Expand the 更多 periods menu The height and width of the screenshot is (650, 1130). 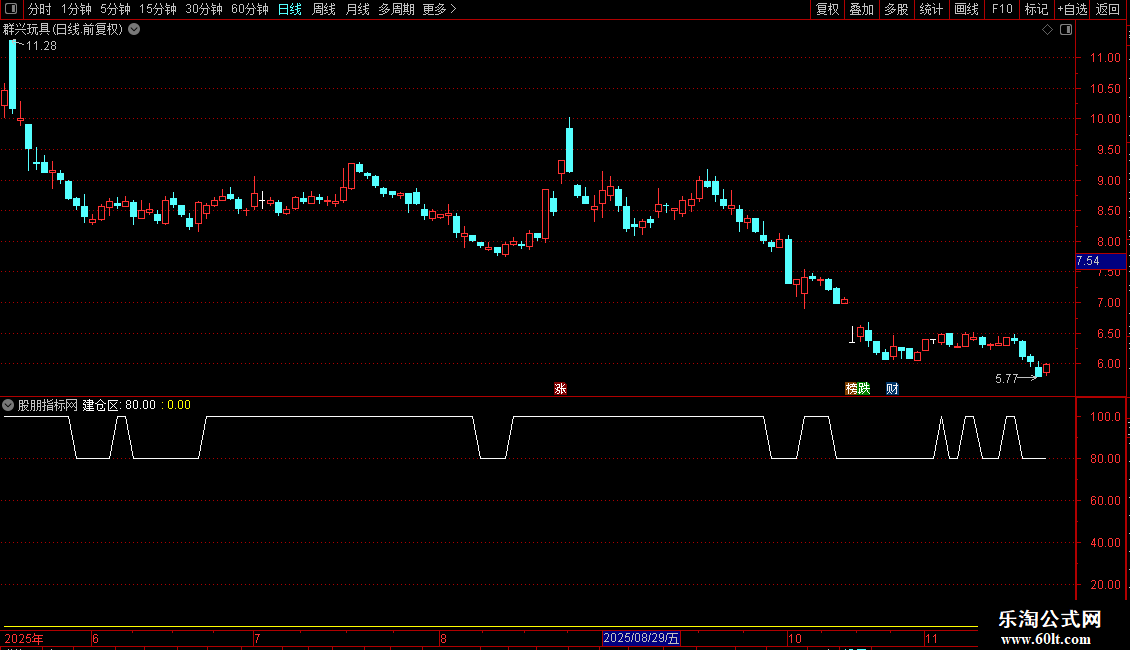pyautogui.click(x=439, y=9)
